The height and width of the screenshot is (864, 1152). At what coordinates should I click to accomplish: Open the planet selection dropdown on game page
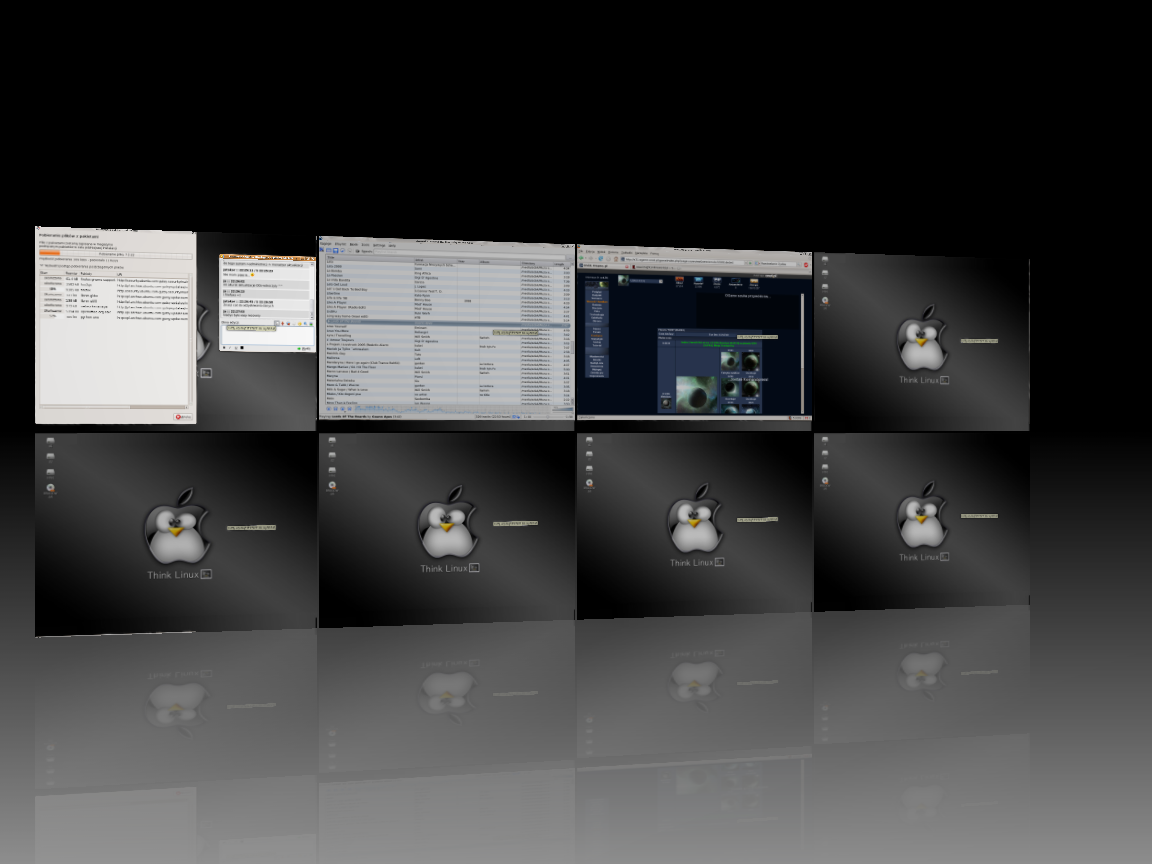pyautogui.click(x=647, y=281)
